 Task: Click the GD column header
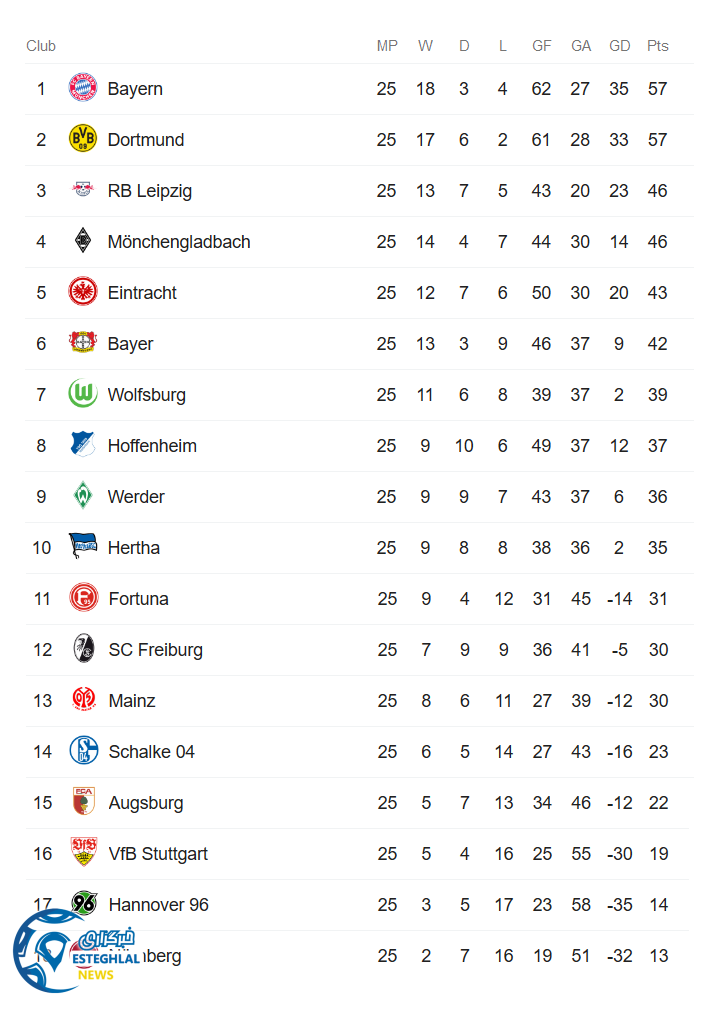coord(619,46)
